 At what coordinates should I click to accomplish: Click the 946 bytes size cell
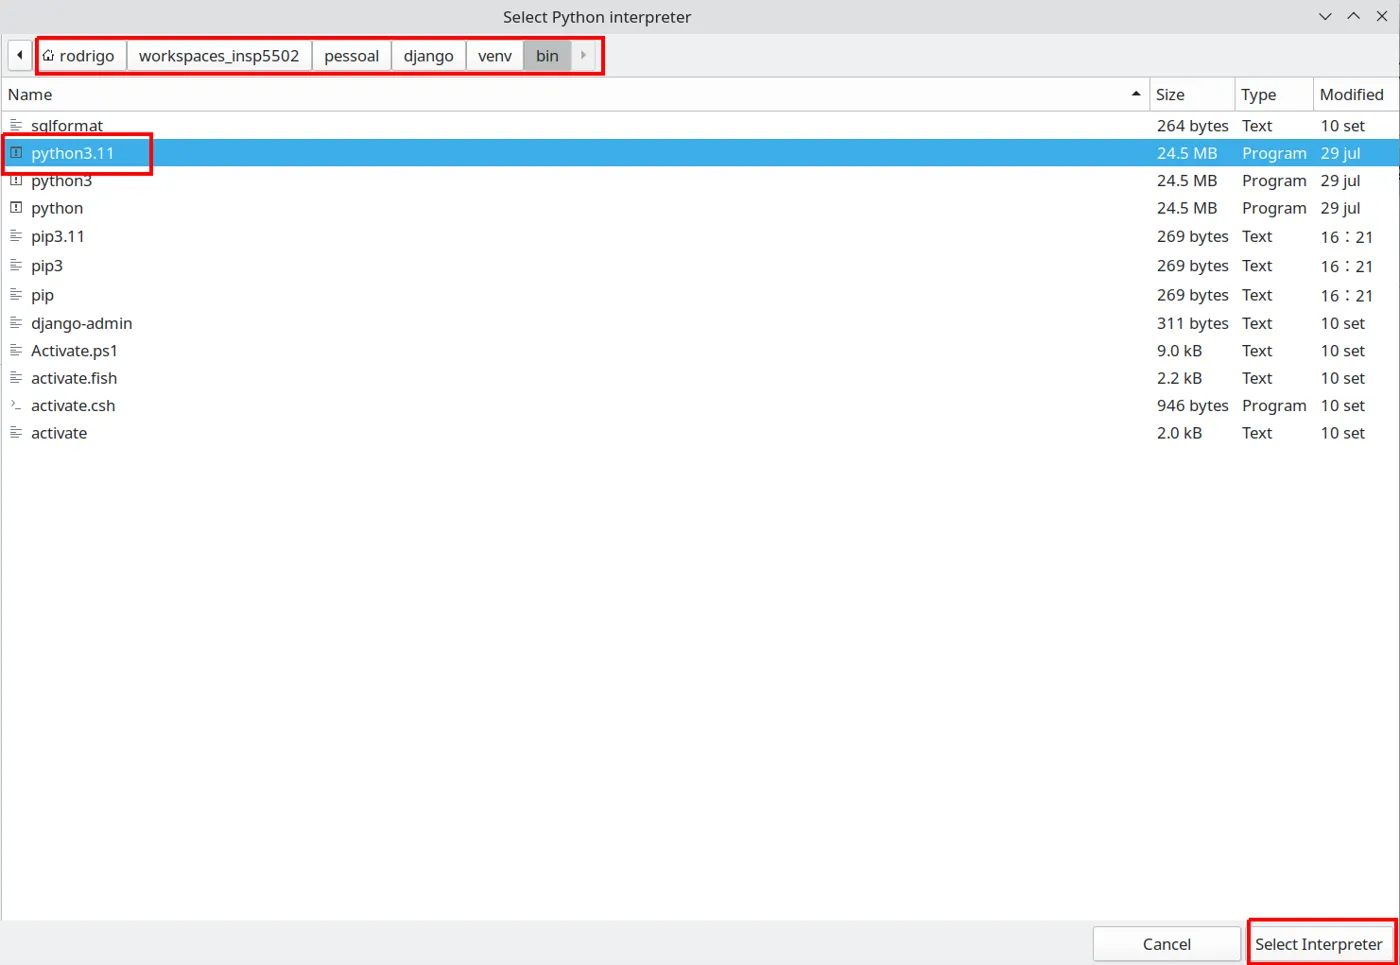[1192, 406]
